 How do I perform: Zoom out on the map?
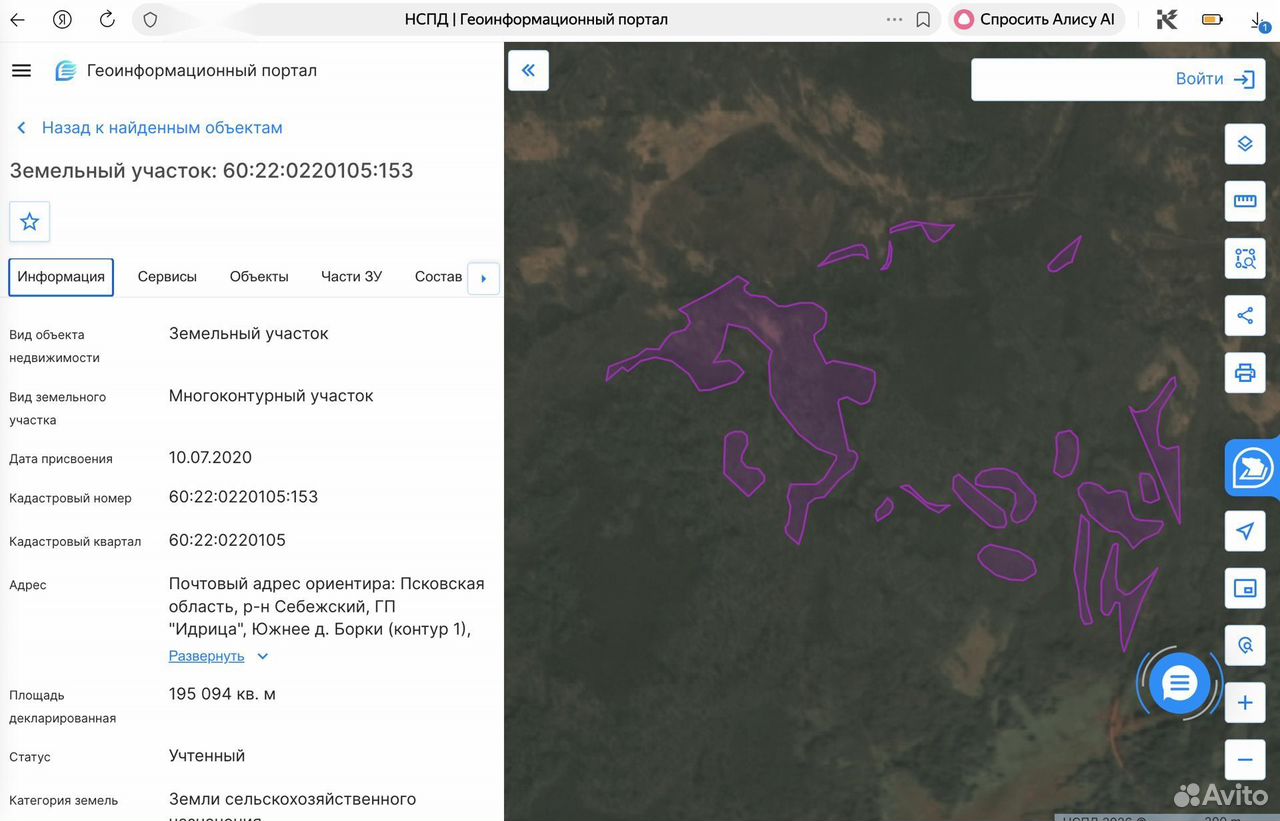1245,760
